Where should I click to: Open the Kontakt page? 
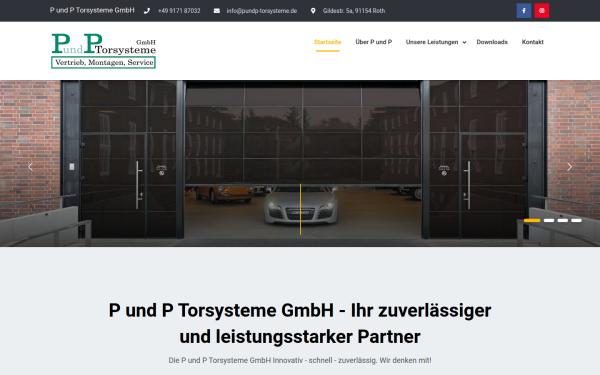coord(533,42)
